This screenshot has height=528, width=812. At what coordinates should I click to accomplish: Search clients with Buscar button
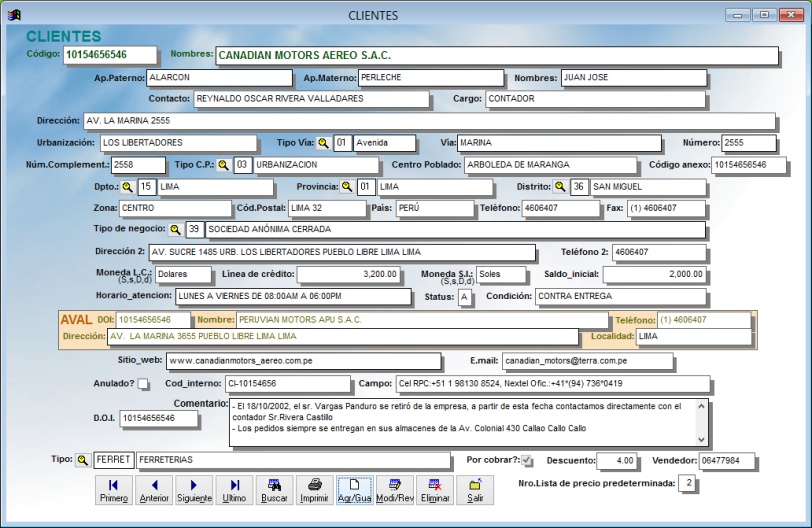click(x=274, y=490)
